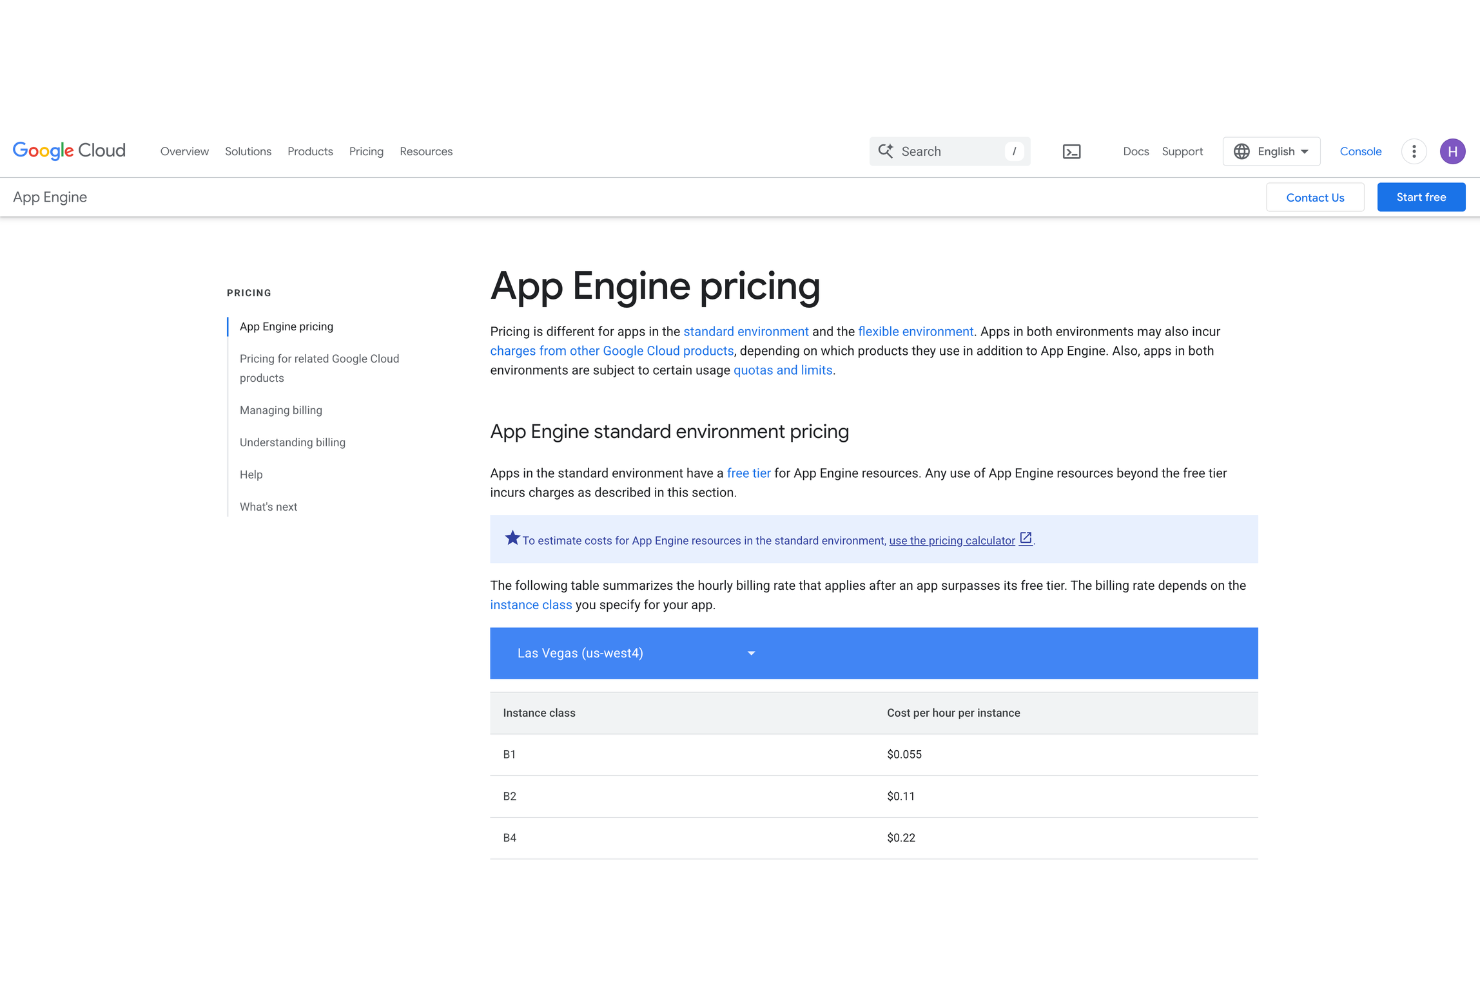Screen dimensions: 1480x987
Task: Open the Overview menu
Action: pyautogui.click(x=185, y=152)
